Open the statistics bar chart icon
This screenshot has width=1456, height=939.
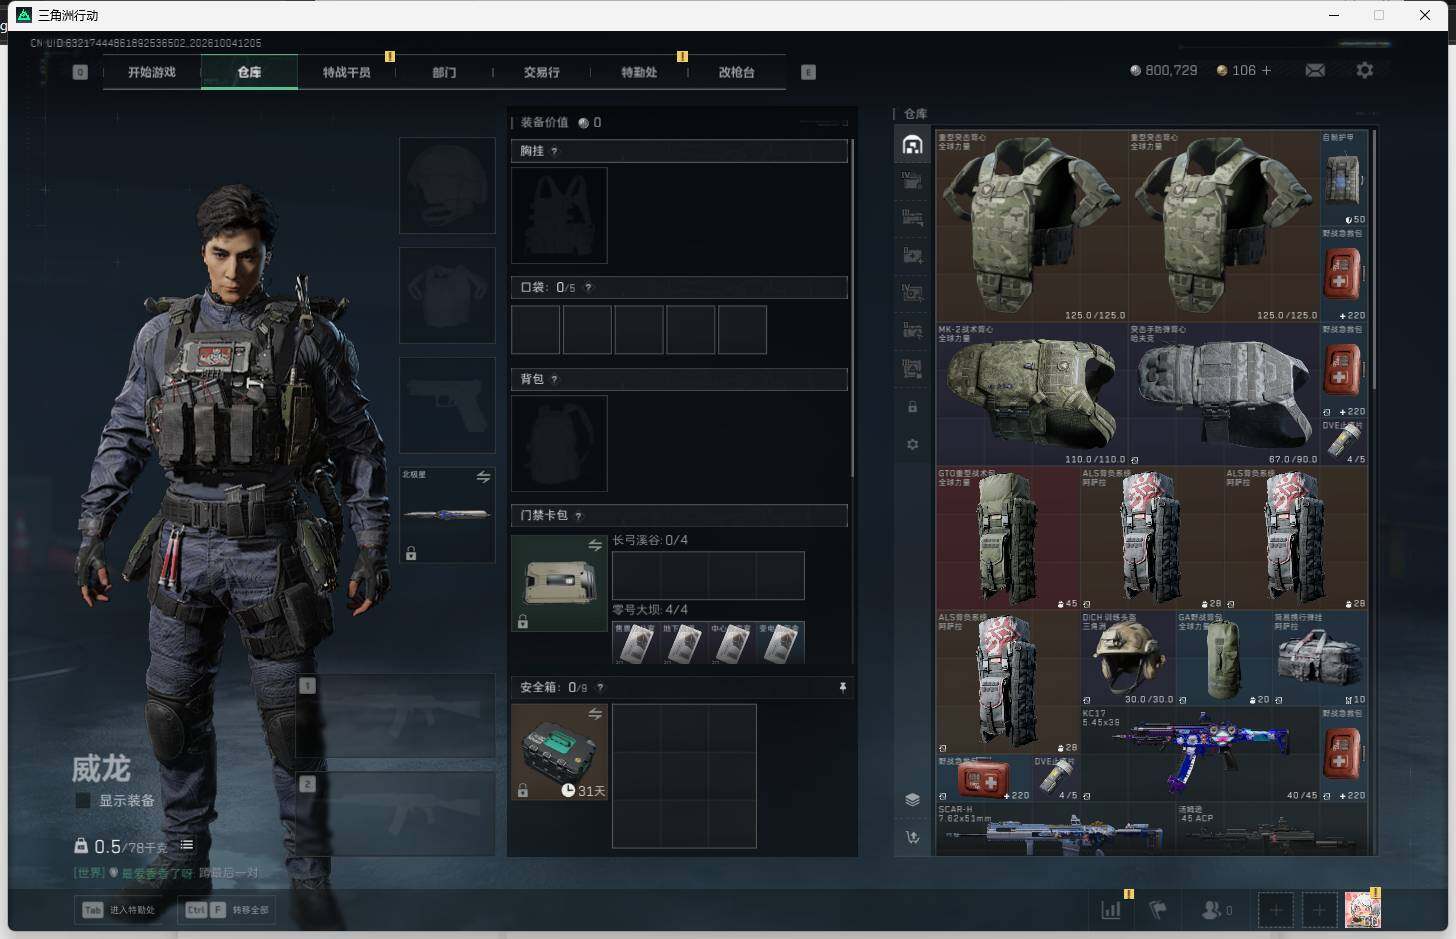click(1111, 910)
